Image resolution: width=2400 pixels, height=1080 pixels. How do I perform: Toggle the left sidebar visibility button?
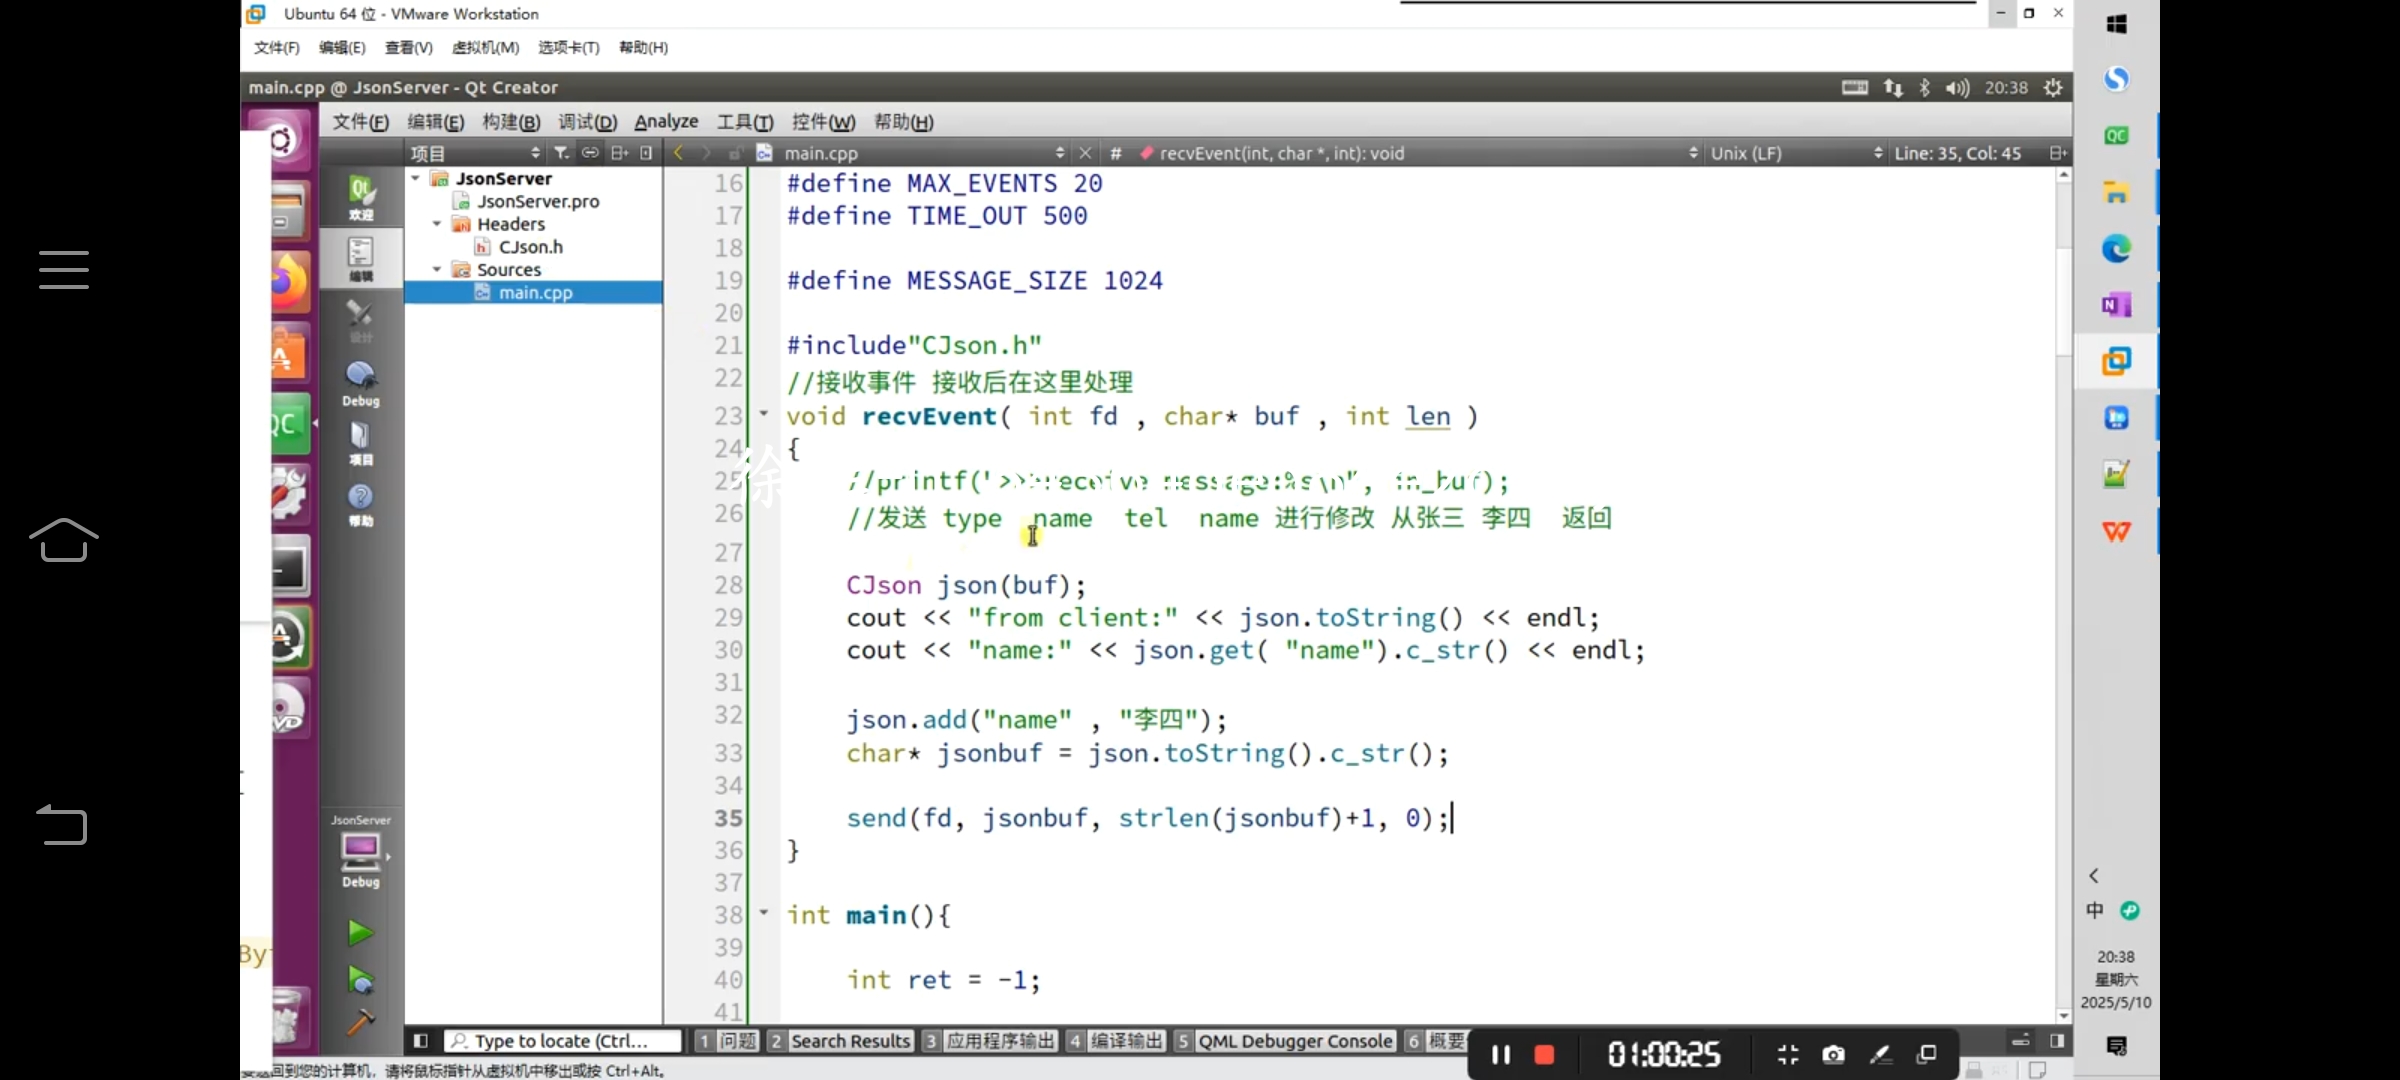tap(421, 1041)
